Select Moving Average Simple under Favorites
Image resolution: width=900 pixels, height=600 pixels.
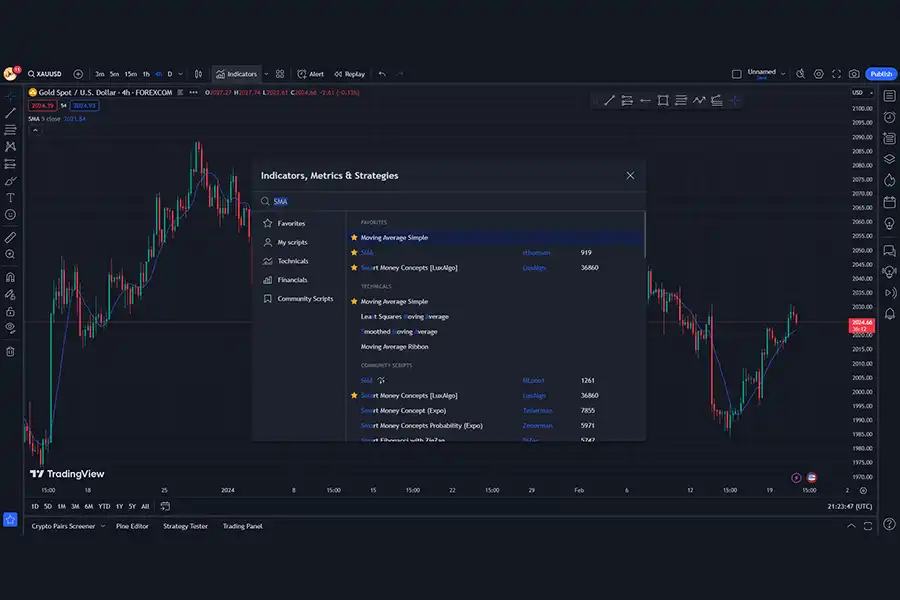coord(495,238)
